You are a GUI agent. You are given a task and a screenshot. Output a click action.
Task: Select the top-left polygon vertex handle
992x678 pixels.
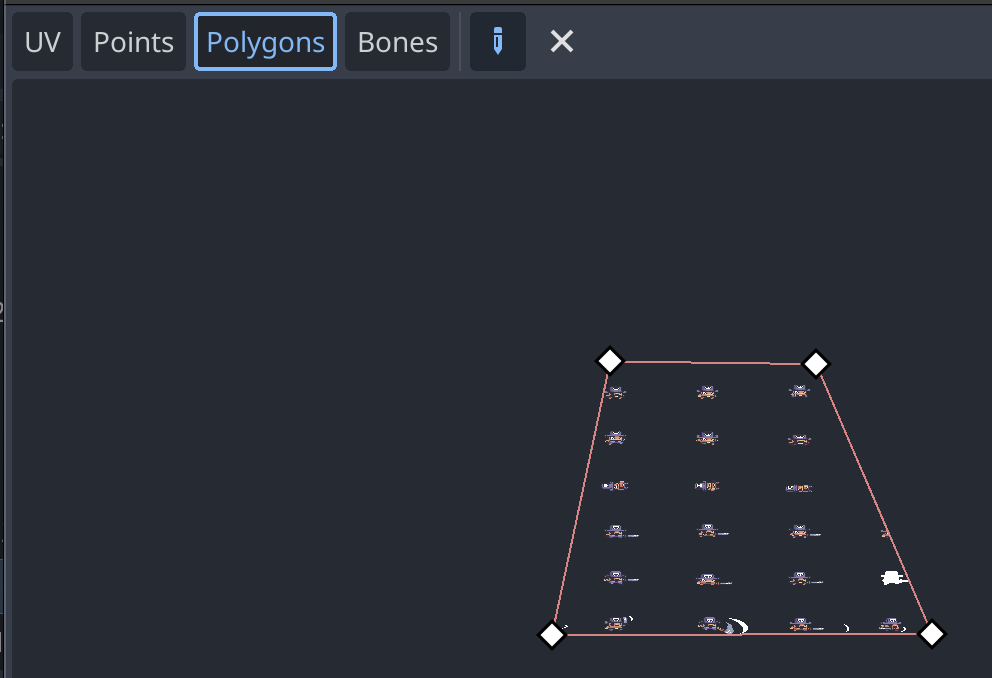pos(610,361)
